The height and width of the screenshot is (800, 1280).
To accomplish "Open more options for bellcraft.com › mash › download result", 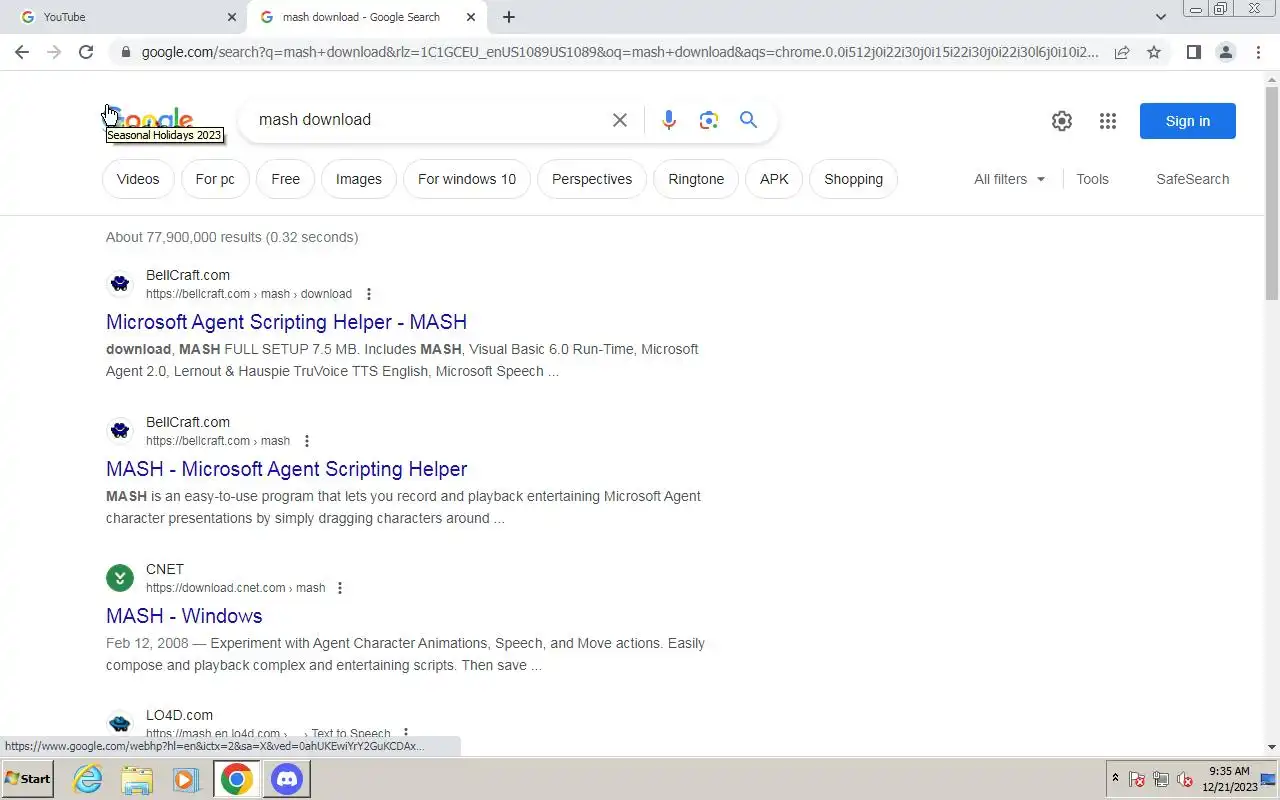I will coord(369,294).
